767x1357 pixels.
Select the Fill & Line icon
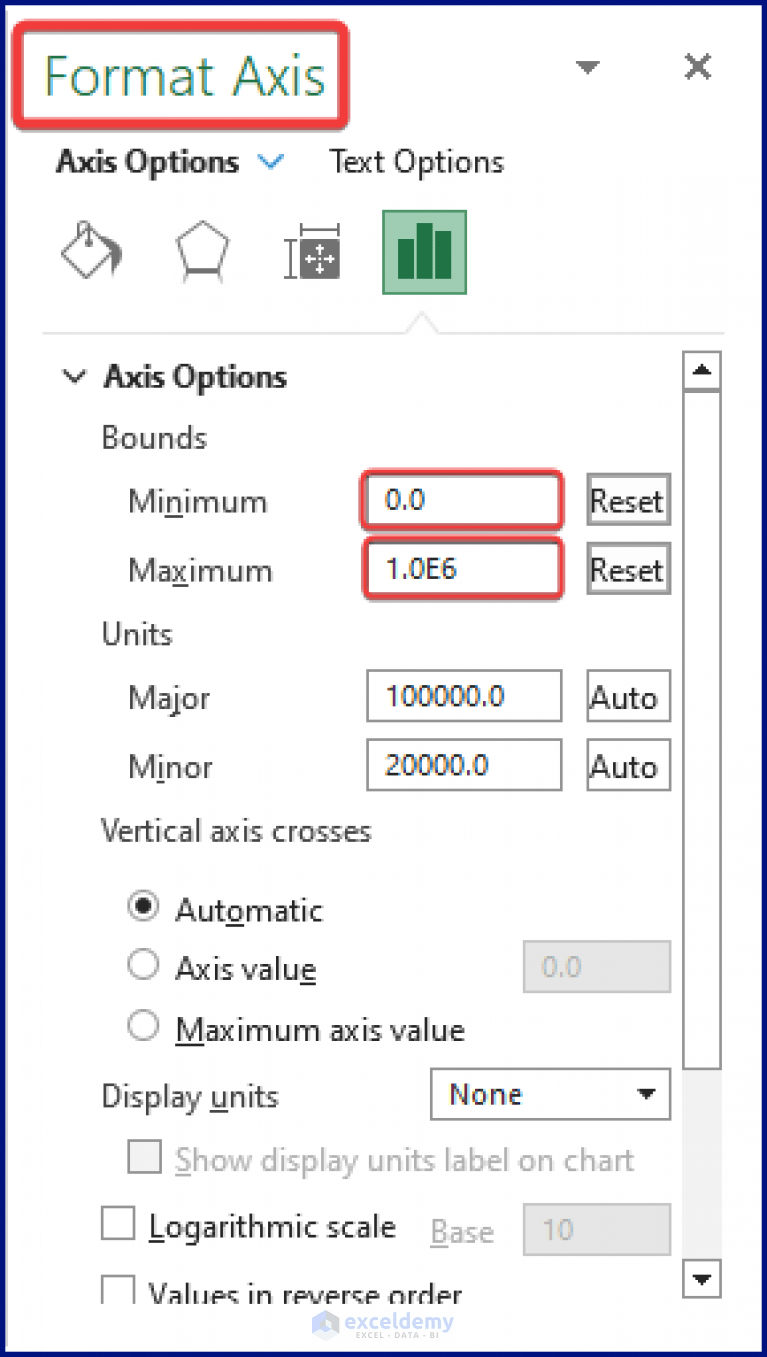(91, 251)
